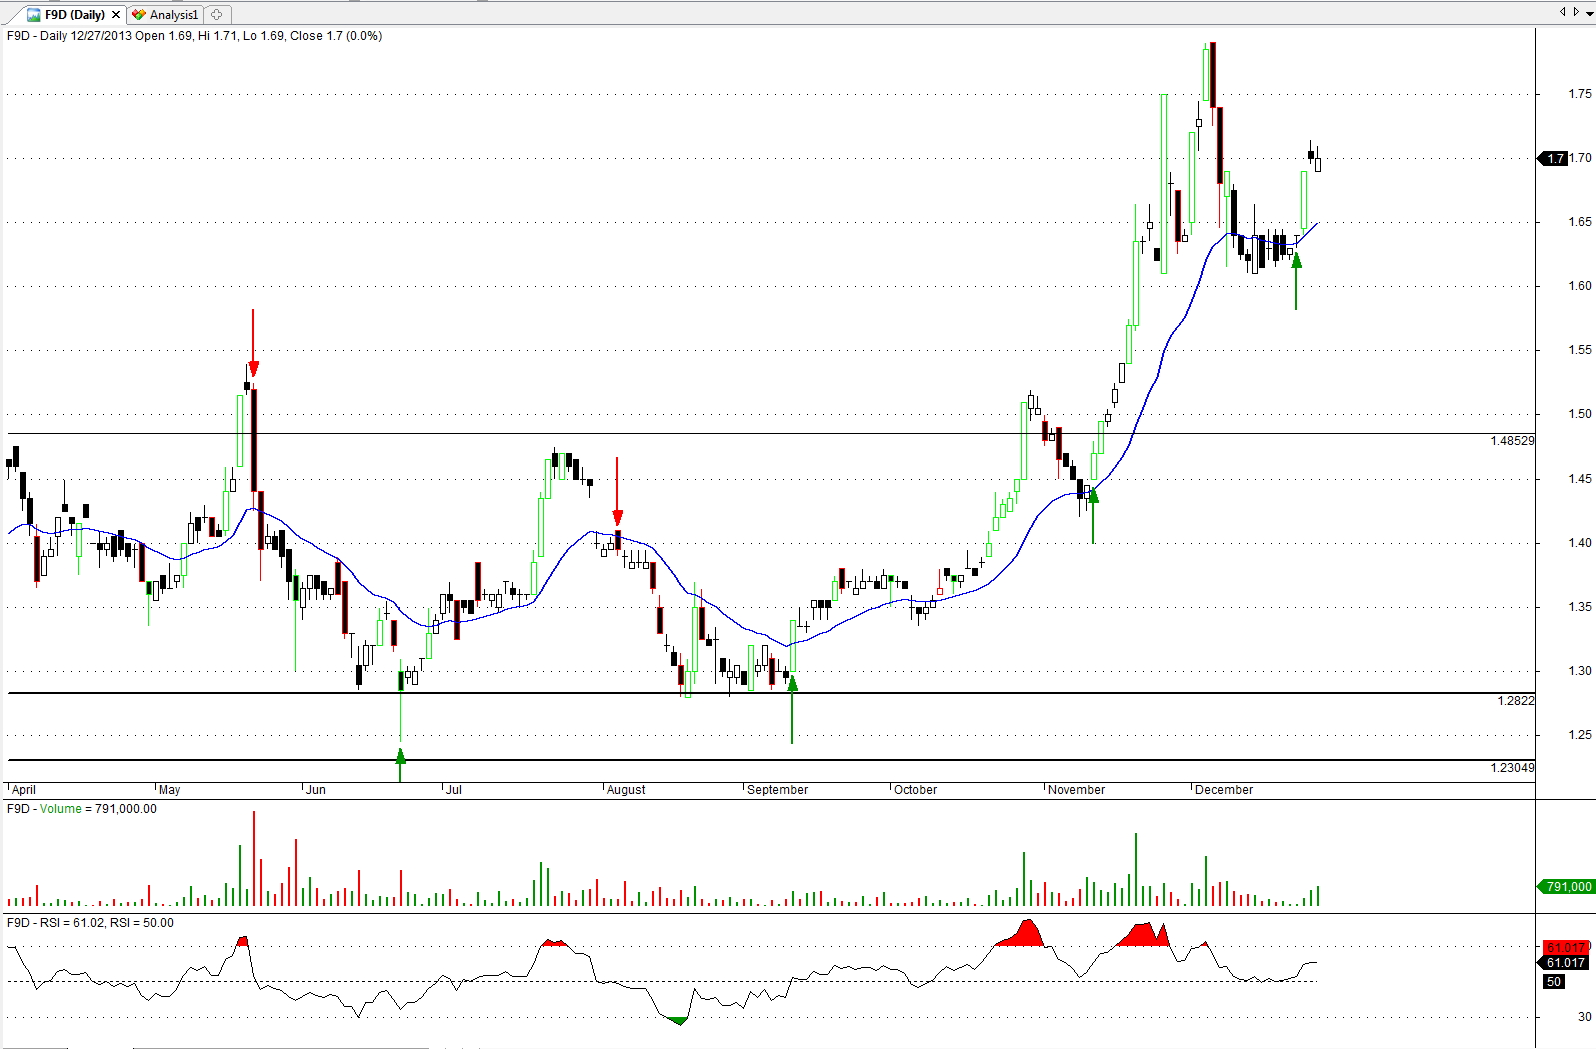Close the F9D (Daily) tab
The height and width of the screenshot is (1049, 1596).
tap(116, 15)
